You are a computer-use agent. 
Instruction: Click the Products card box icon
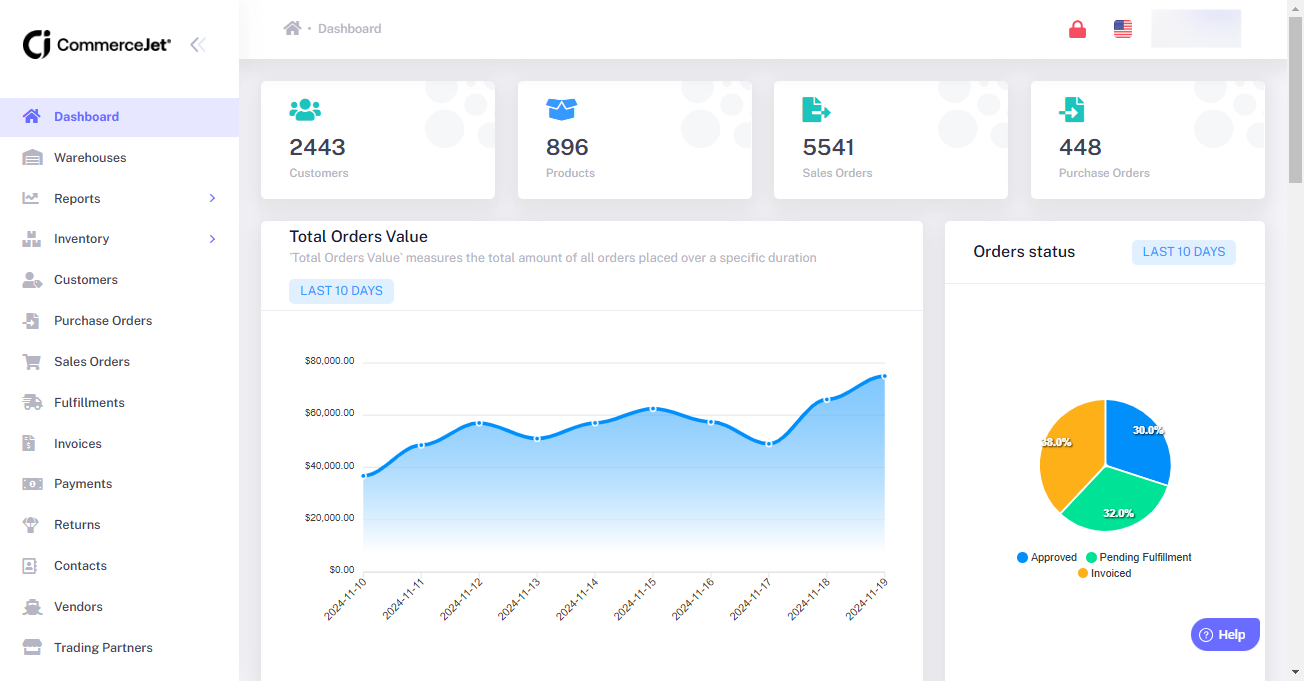click(x=562, y=109)
